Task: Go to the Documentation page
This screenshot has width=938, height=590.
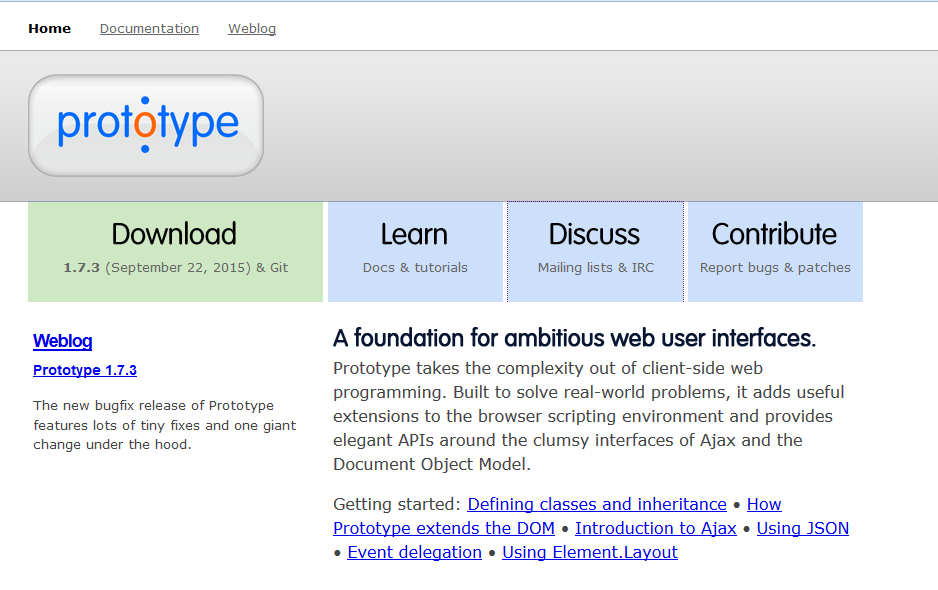Action: pos(149,29)
